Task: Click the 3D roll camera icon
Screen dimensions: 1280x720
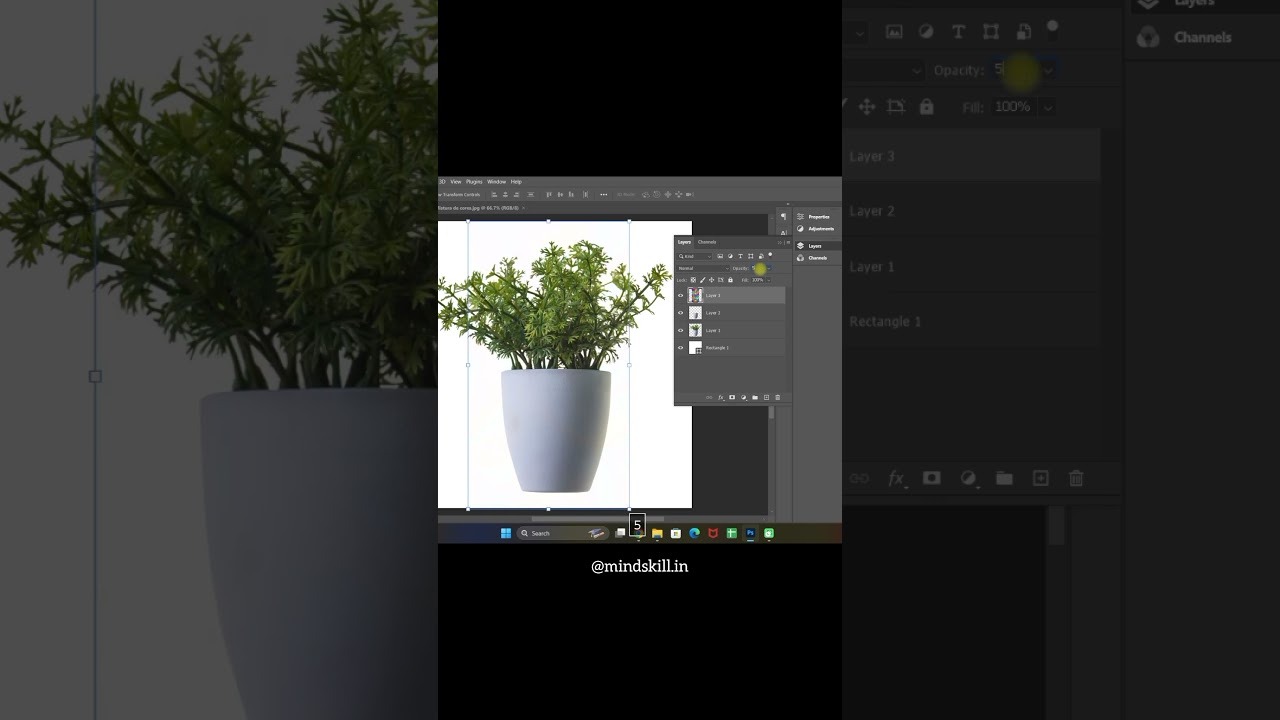Action: click(x=657, y=194)
